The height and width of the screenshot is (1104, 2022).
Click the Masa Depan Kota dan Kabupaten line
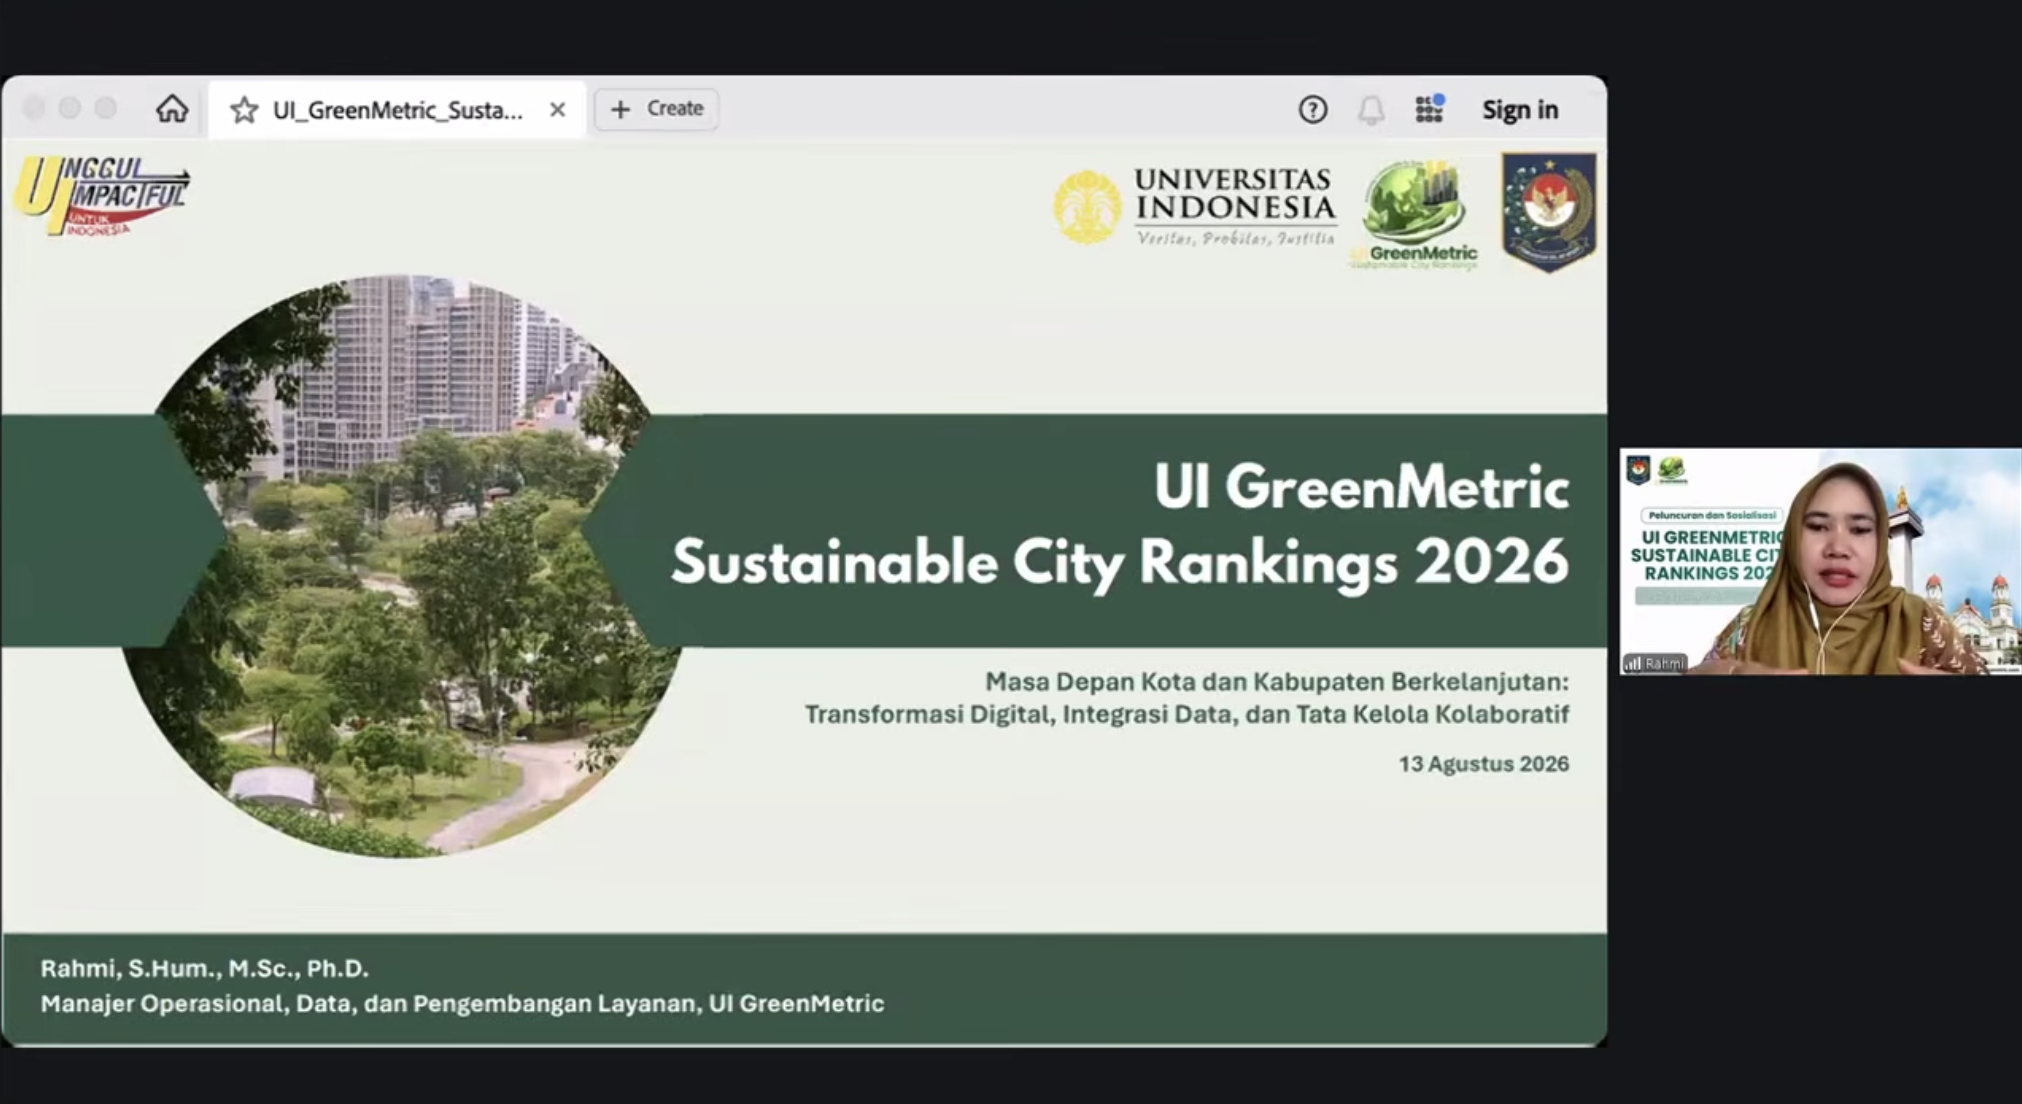[1277, 682]
